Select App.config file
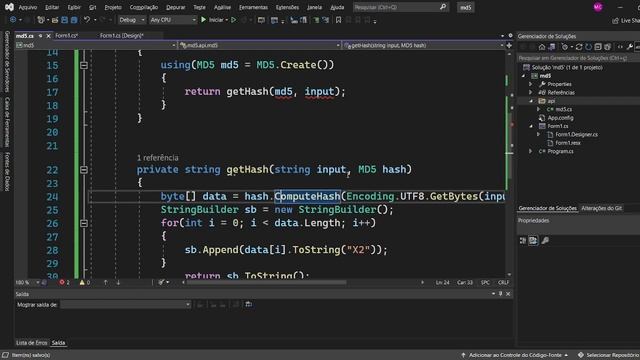The image size is (640, 360). (x=560, y=118)
